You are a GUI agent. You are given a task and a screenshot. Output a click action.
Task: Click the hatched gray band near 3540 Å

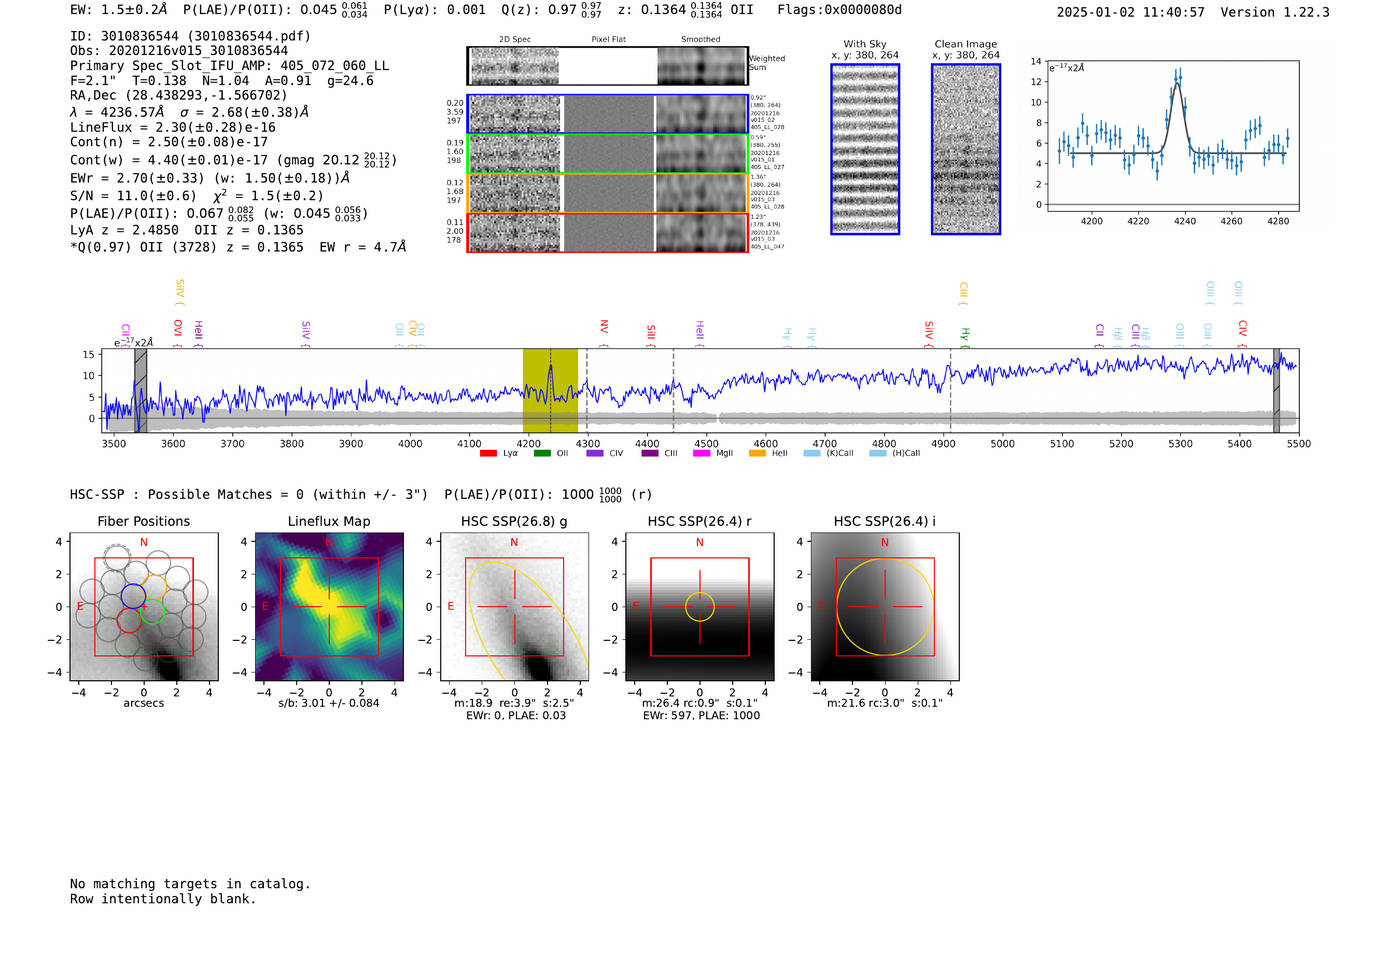click(x=141, y=390)
